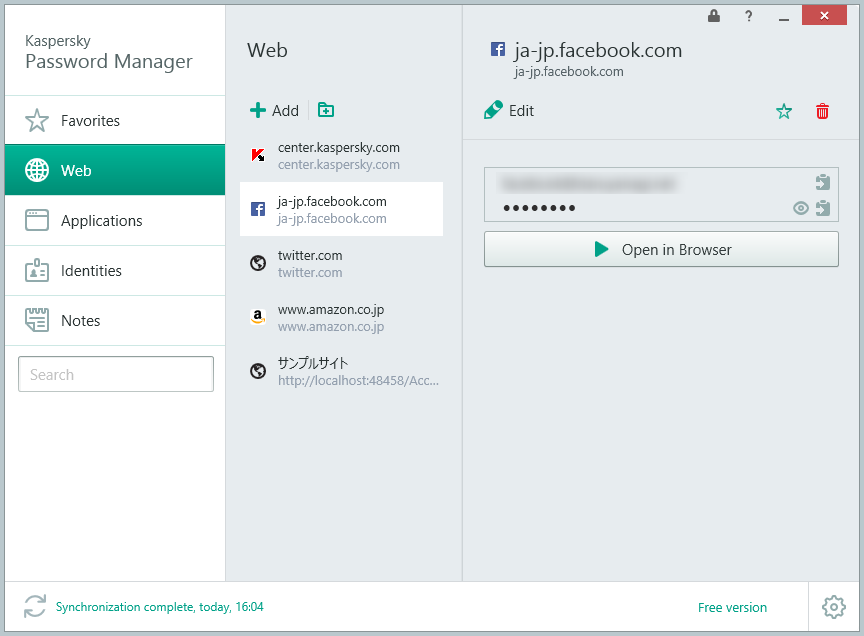The width and height of the screenshot is (864, 636).
Task: Delete the entry using the trash icon
Action: [x=822, y=111]
